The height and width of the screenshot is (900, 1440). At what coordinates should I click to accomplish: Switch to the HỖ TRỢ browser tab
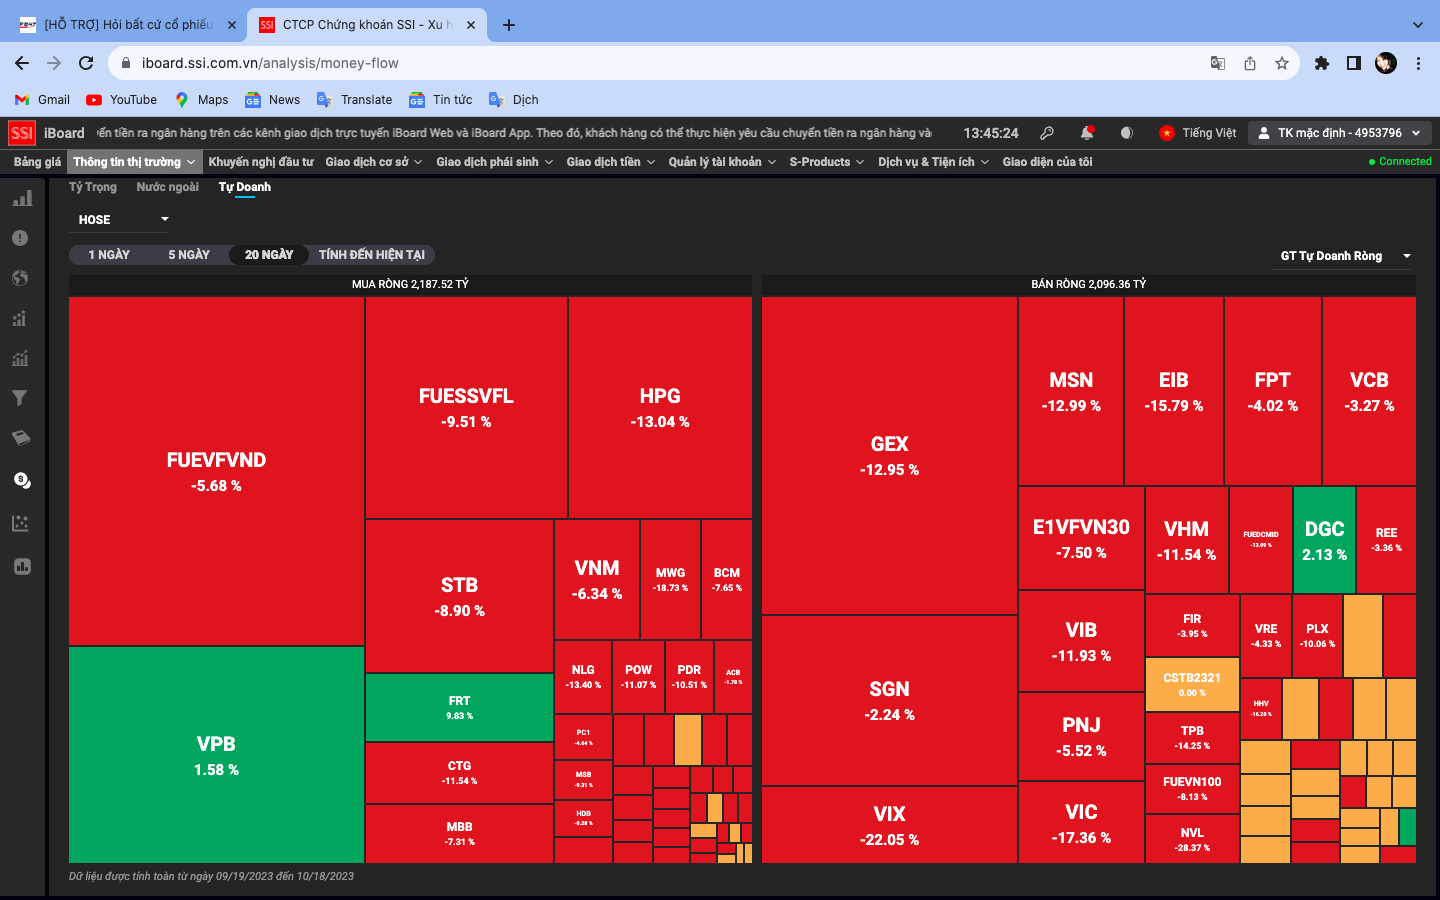tap(129, 25)
